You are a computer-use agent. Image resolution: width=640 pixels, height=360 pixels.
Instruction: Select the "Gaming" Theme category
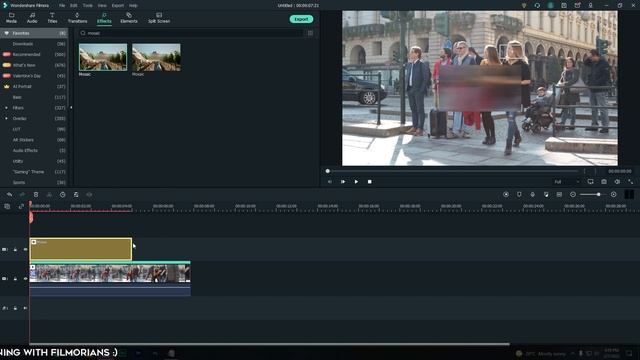pos(34,172)
